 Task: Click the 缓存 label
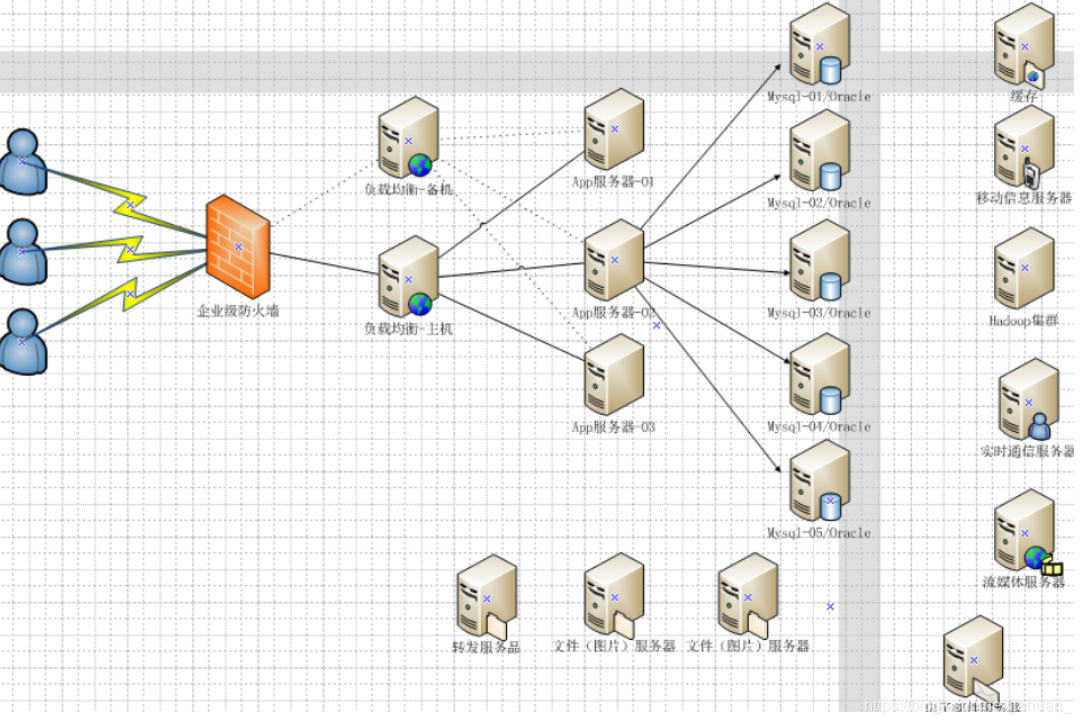coord(1024,97)
